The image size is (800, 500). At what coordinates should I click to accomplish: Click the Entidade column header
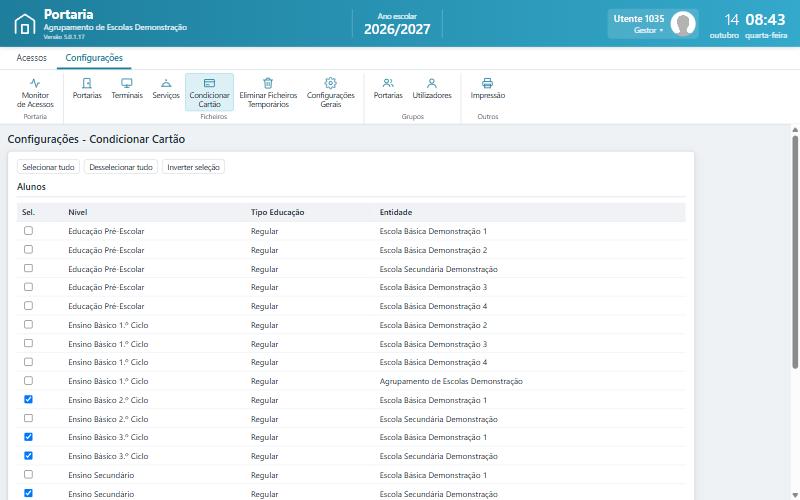click(x=395, y=212)
